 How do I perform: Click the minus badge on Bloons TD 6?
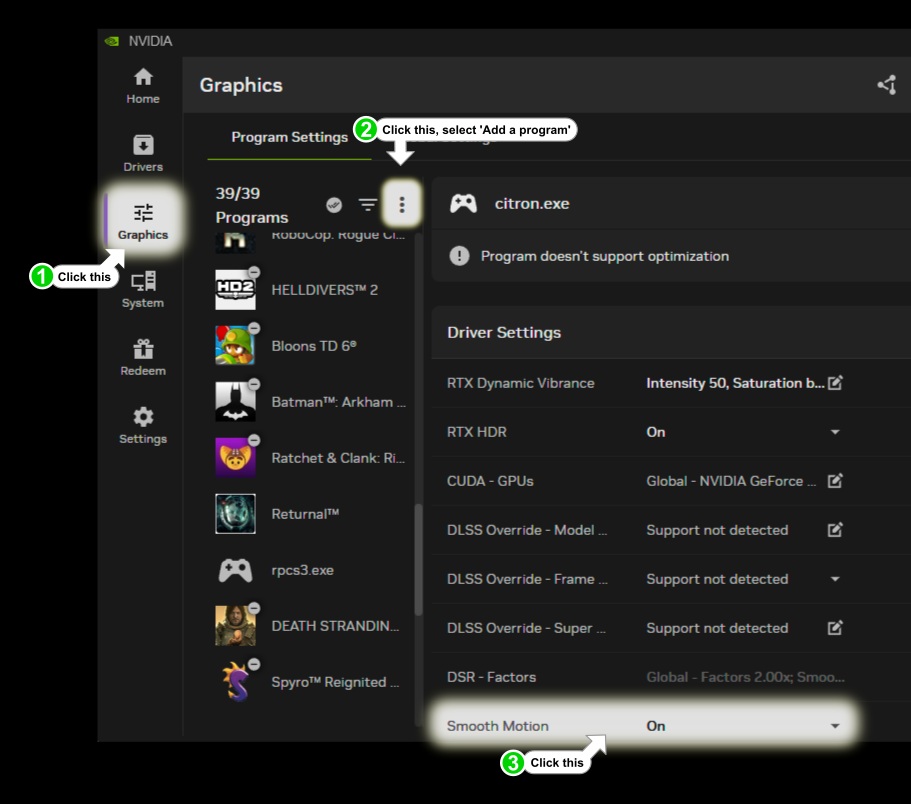point(254,328)
